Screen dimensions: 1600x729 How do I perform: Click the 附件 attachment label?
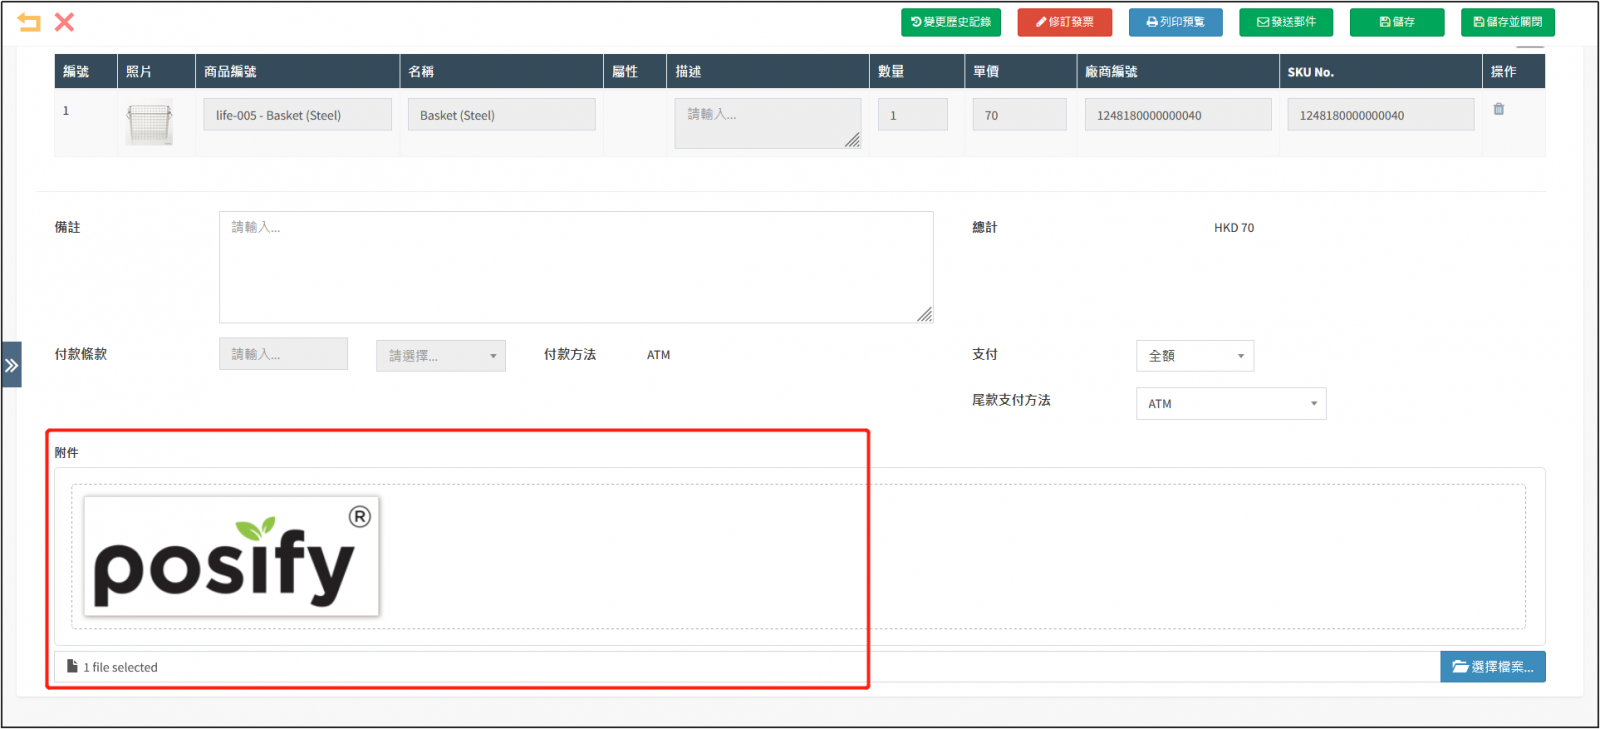(66, 453)
